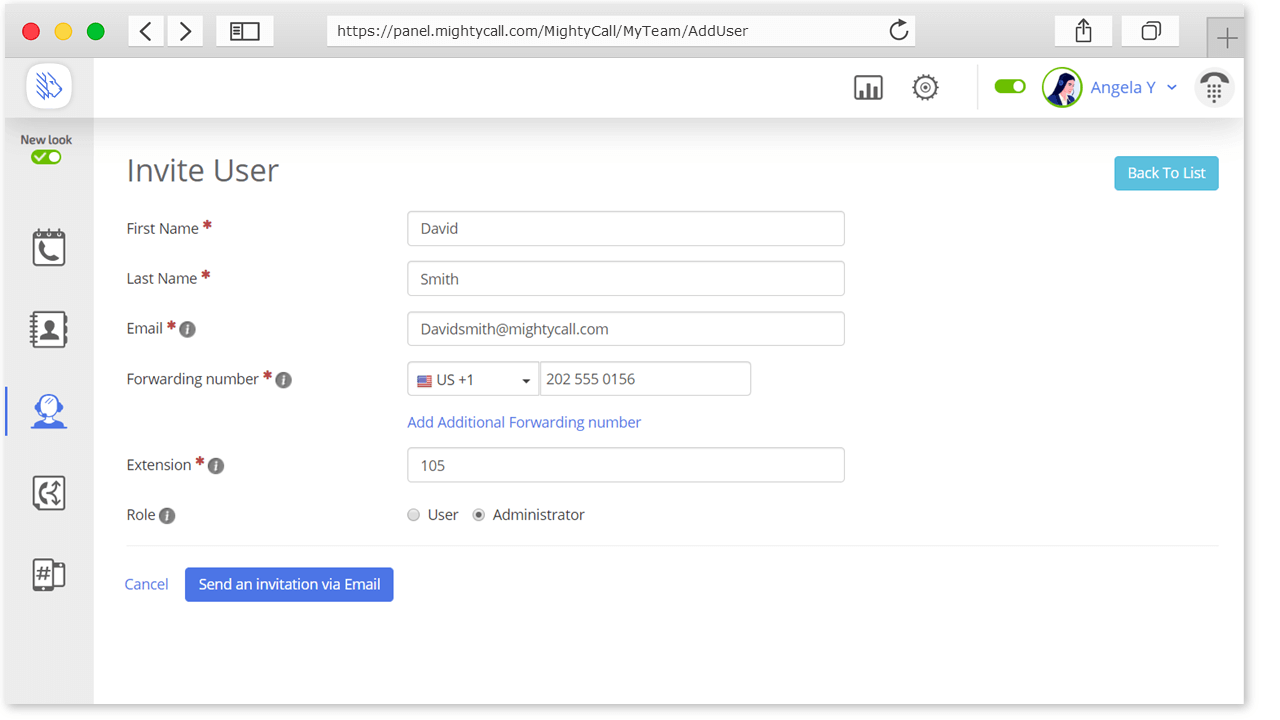
Task: Click the MightyCall logo icon
Action: [49, 86]
